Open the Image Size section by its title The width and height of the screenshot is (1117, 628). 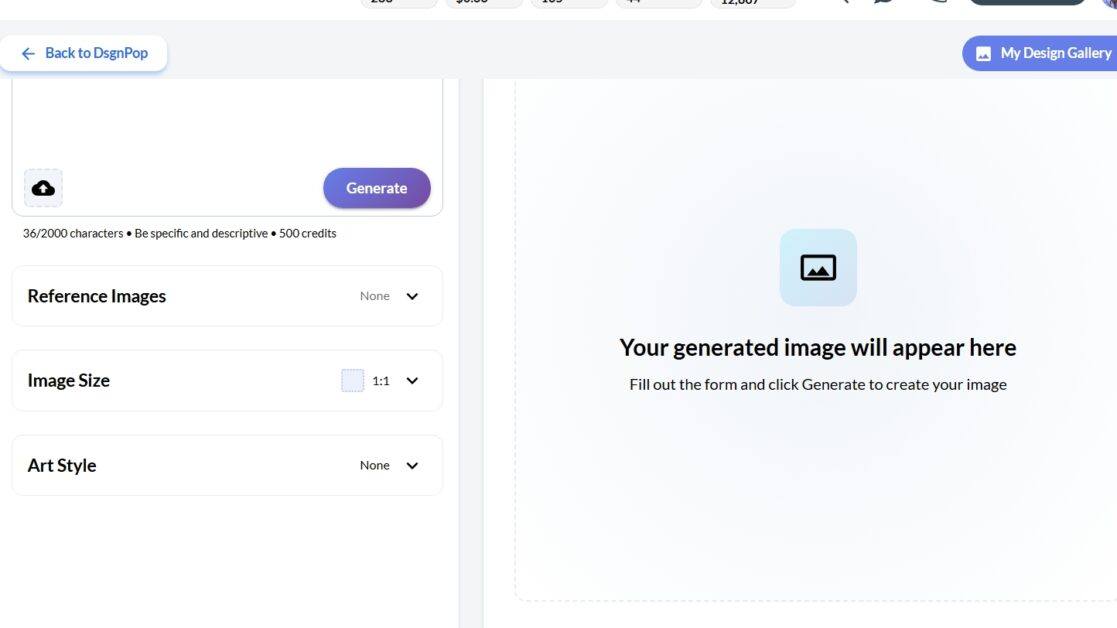tap(69, 381)
